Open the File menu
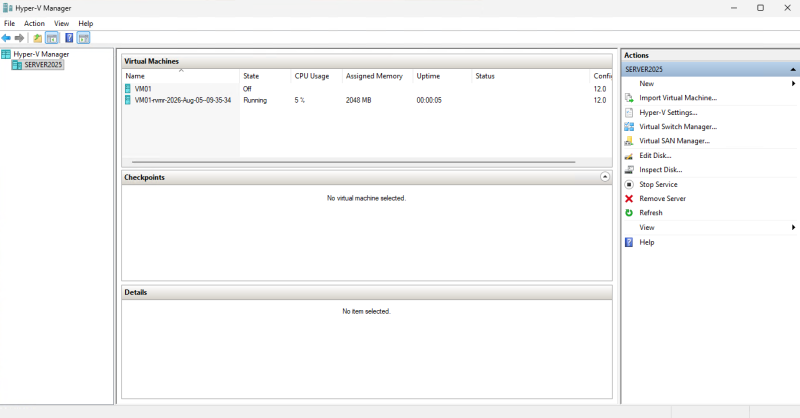This screenshot has height=418, width=800. tap(9, 23)
